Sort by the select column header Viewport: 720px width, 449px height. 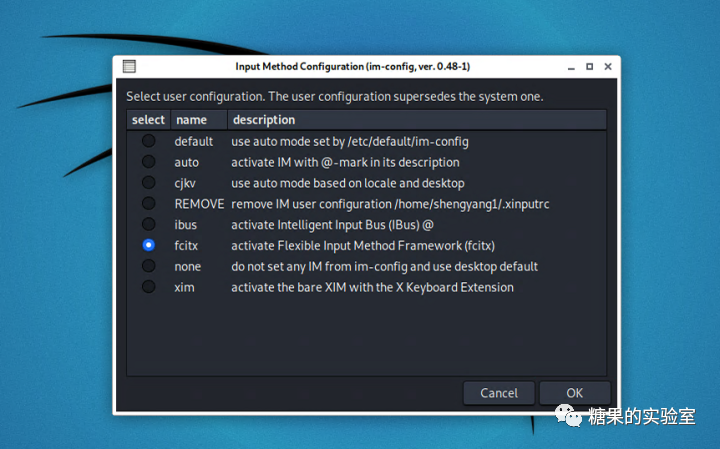tap(148, 120)
